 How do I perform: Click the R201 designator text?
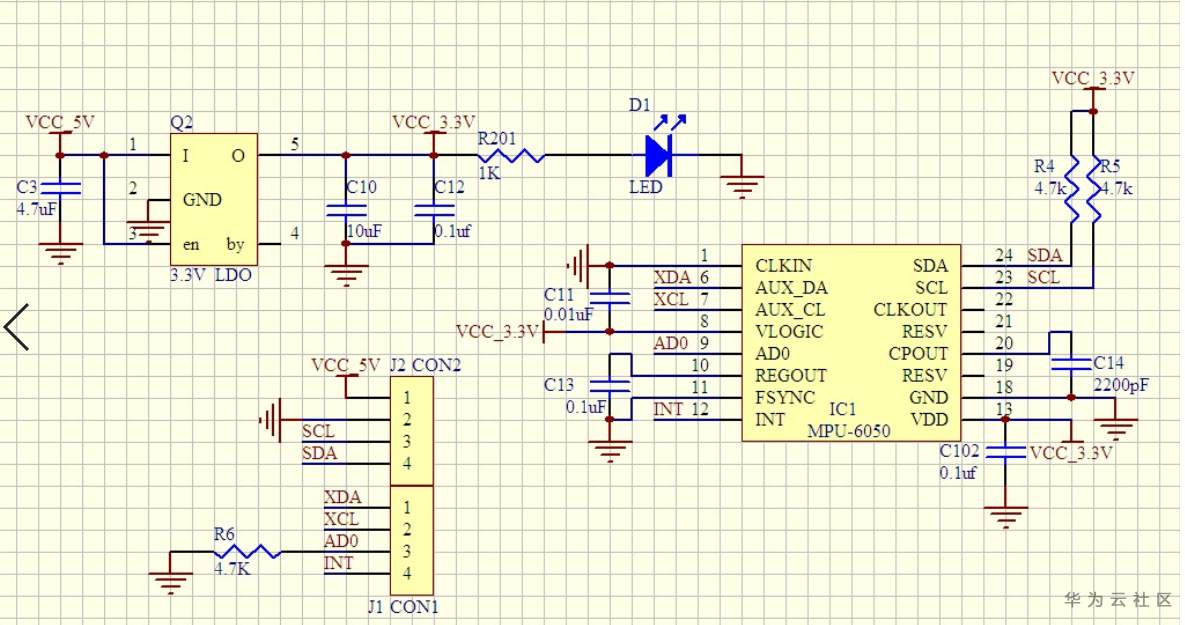click(x=497, y=139)
